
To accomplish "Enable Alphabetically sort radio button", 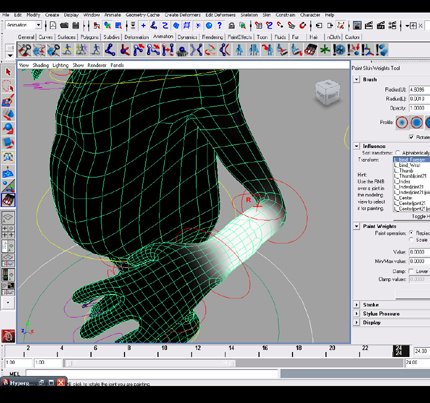I will click(x=397, y=153).
